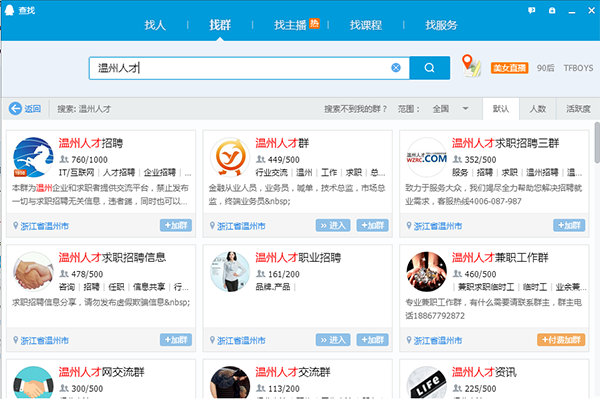Open 温州人才资讯 LIFE avatar
Image resolution: width=600 pixels, height=399 pixels.
[x=427, y=383]
